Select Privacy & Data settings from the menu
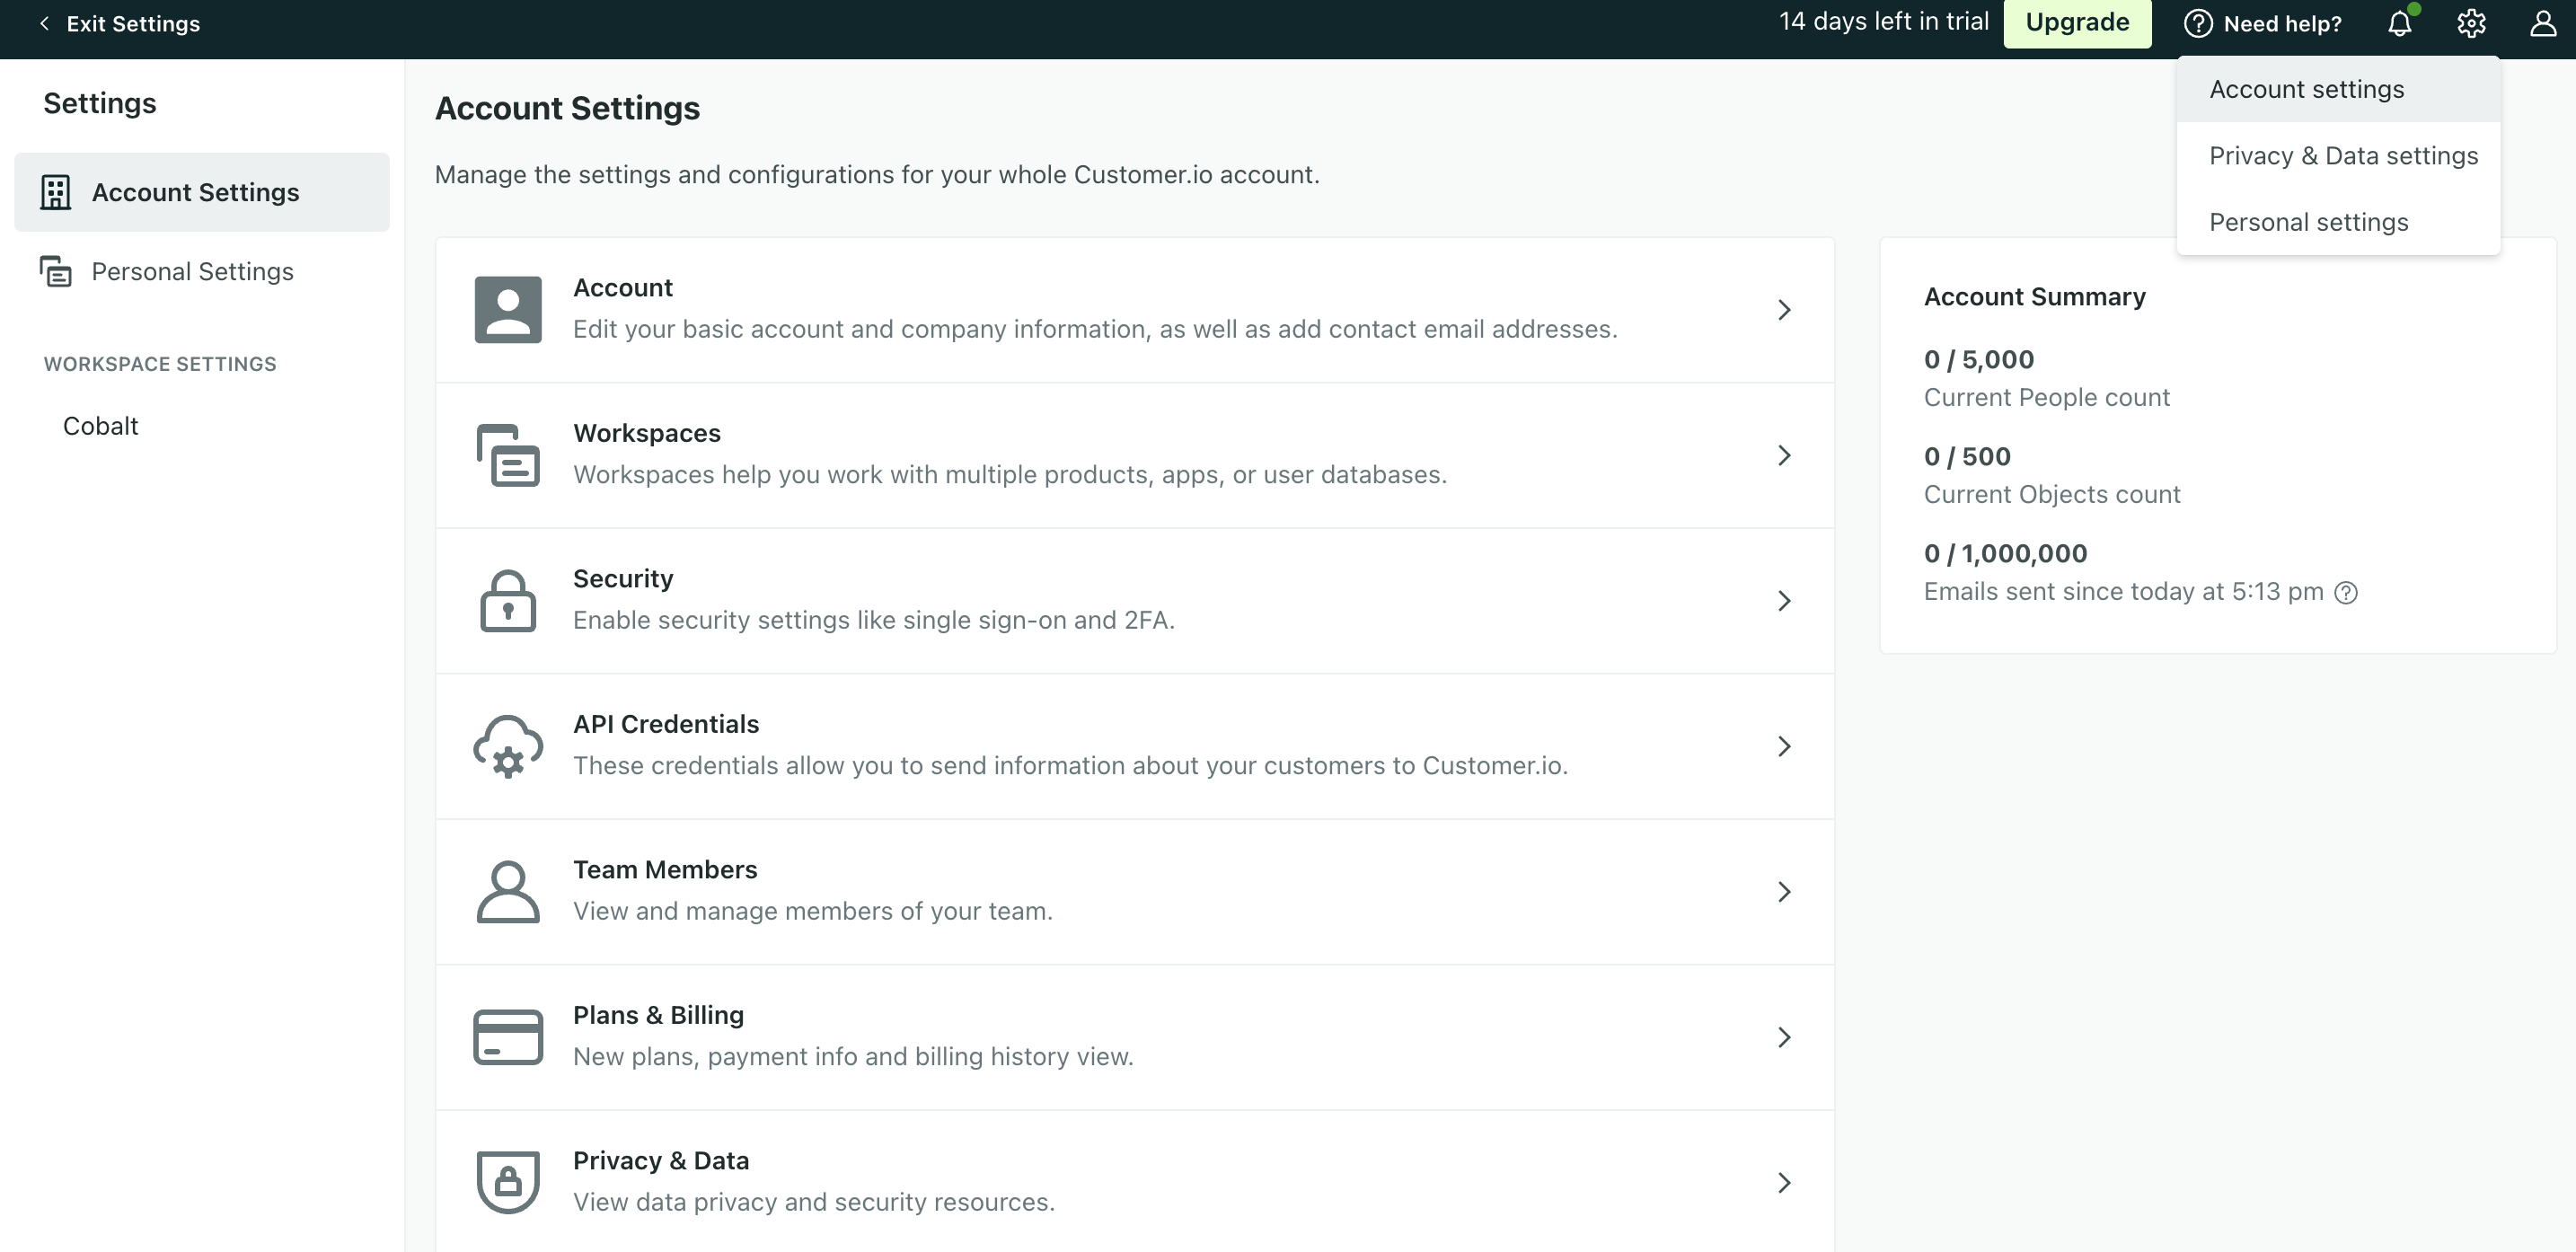Image resolution: width=2576 pixels, height=1252 pixels. (x=2343, y=155)
